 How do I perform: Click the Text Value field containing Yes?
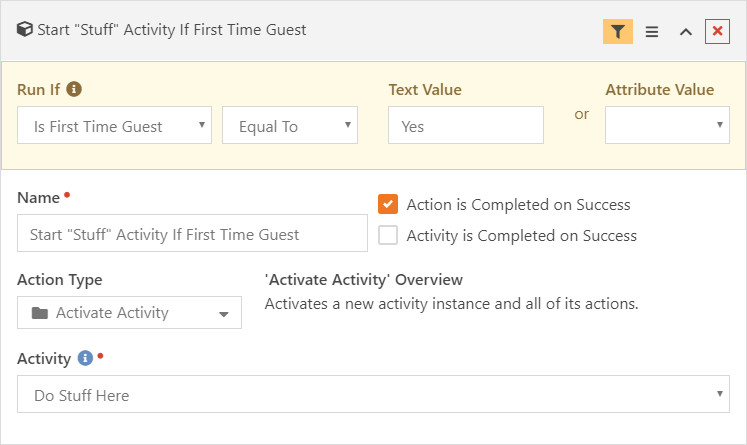pyautogui.click(x=465, y=125)
